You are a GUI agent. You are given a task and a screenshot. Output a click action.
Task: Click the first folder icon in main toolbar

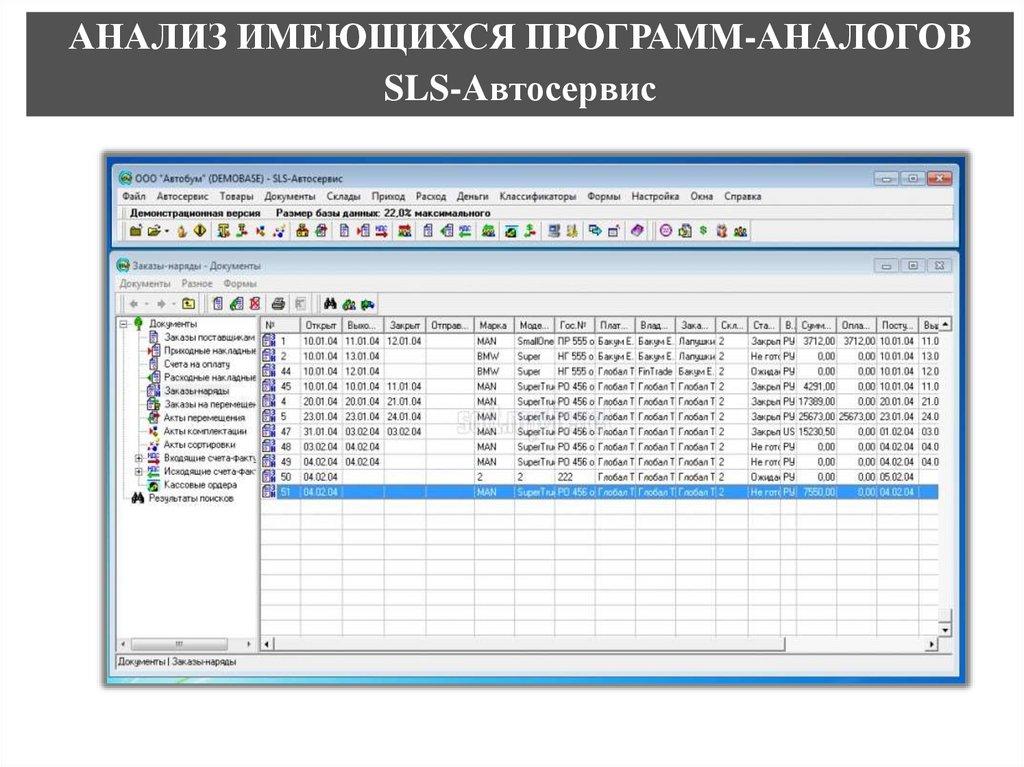136,231
